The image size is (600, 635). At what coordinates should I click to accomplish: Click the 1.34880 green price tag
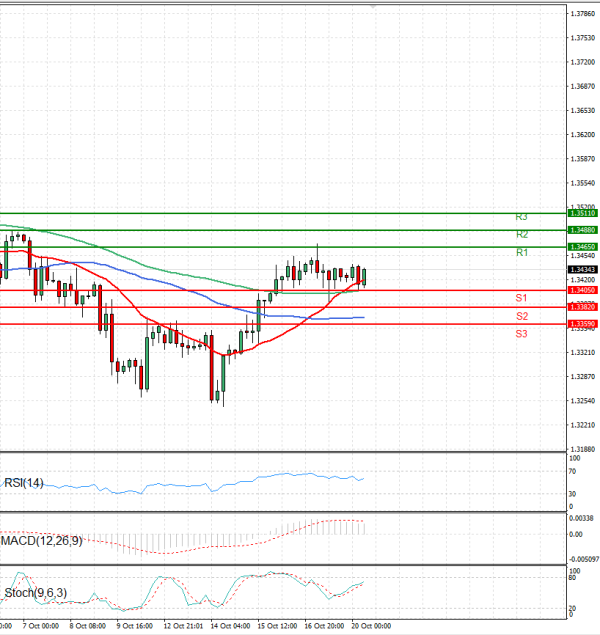582,230
